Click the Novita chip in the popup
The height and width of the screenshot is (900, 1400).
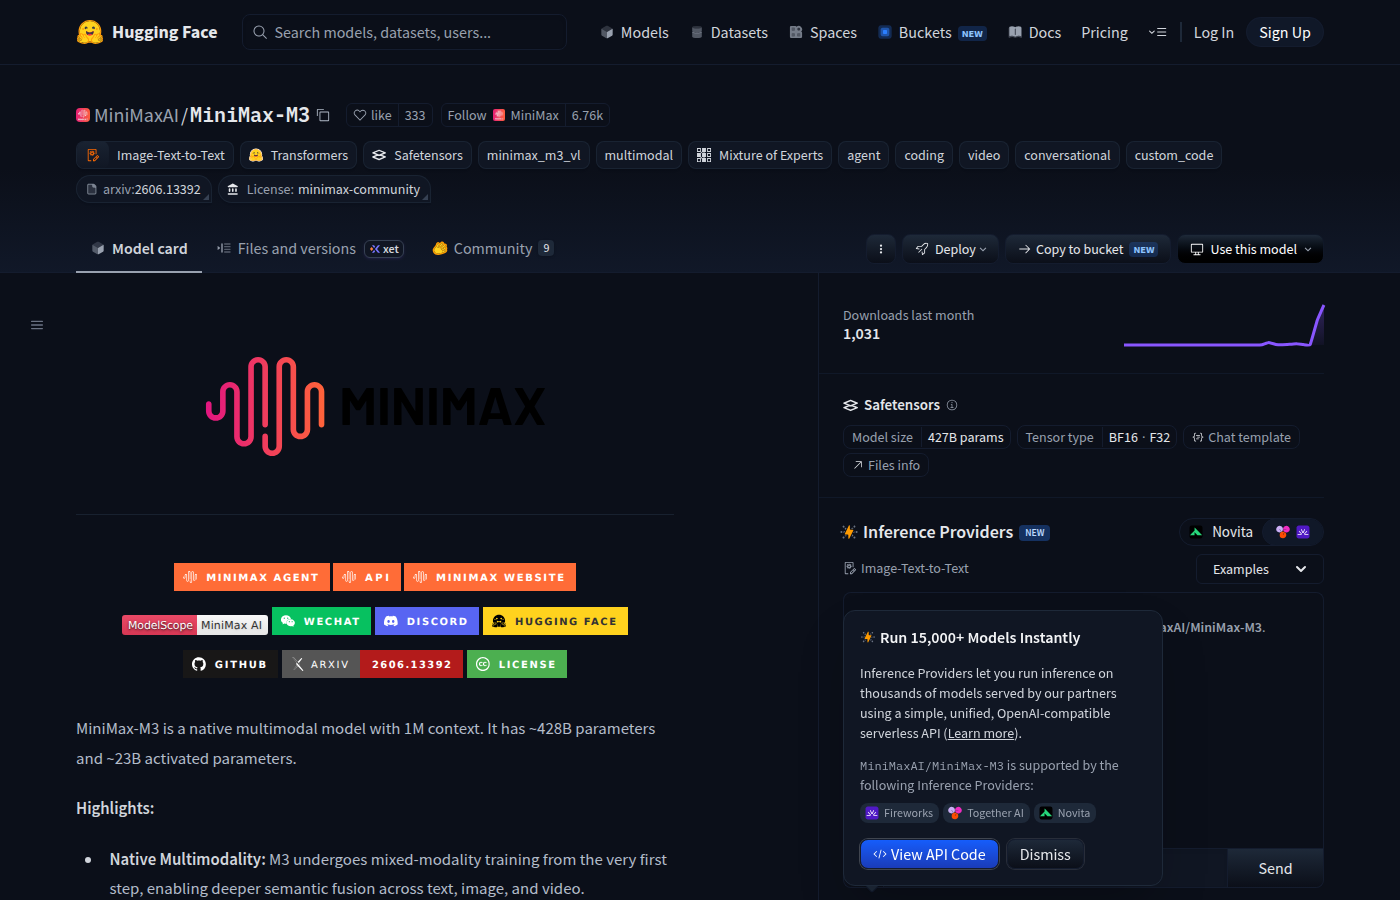(1065, 813)
